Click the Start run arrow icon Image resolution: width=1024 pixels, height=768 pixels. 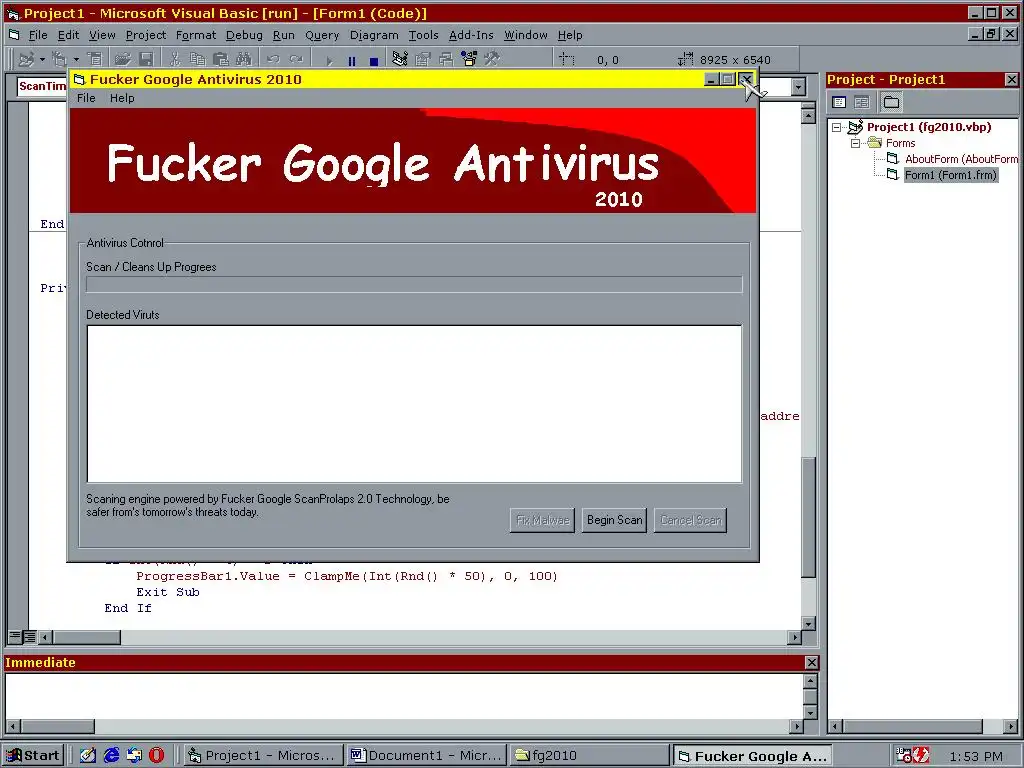(x=329, y=61)
